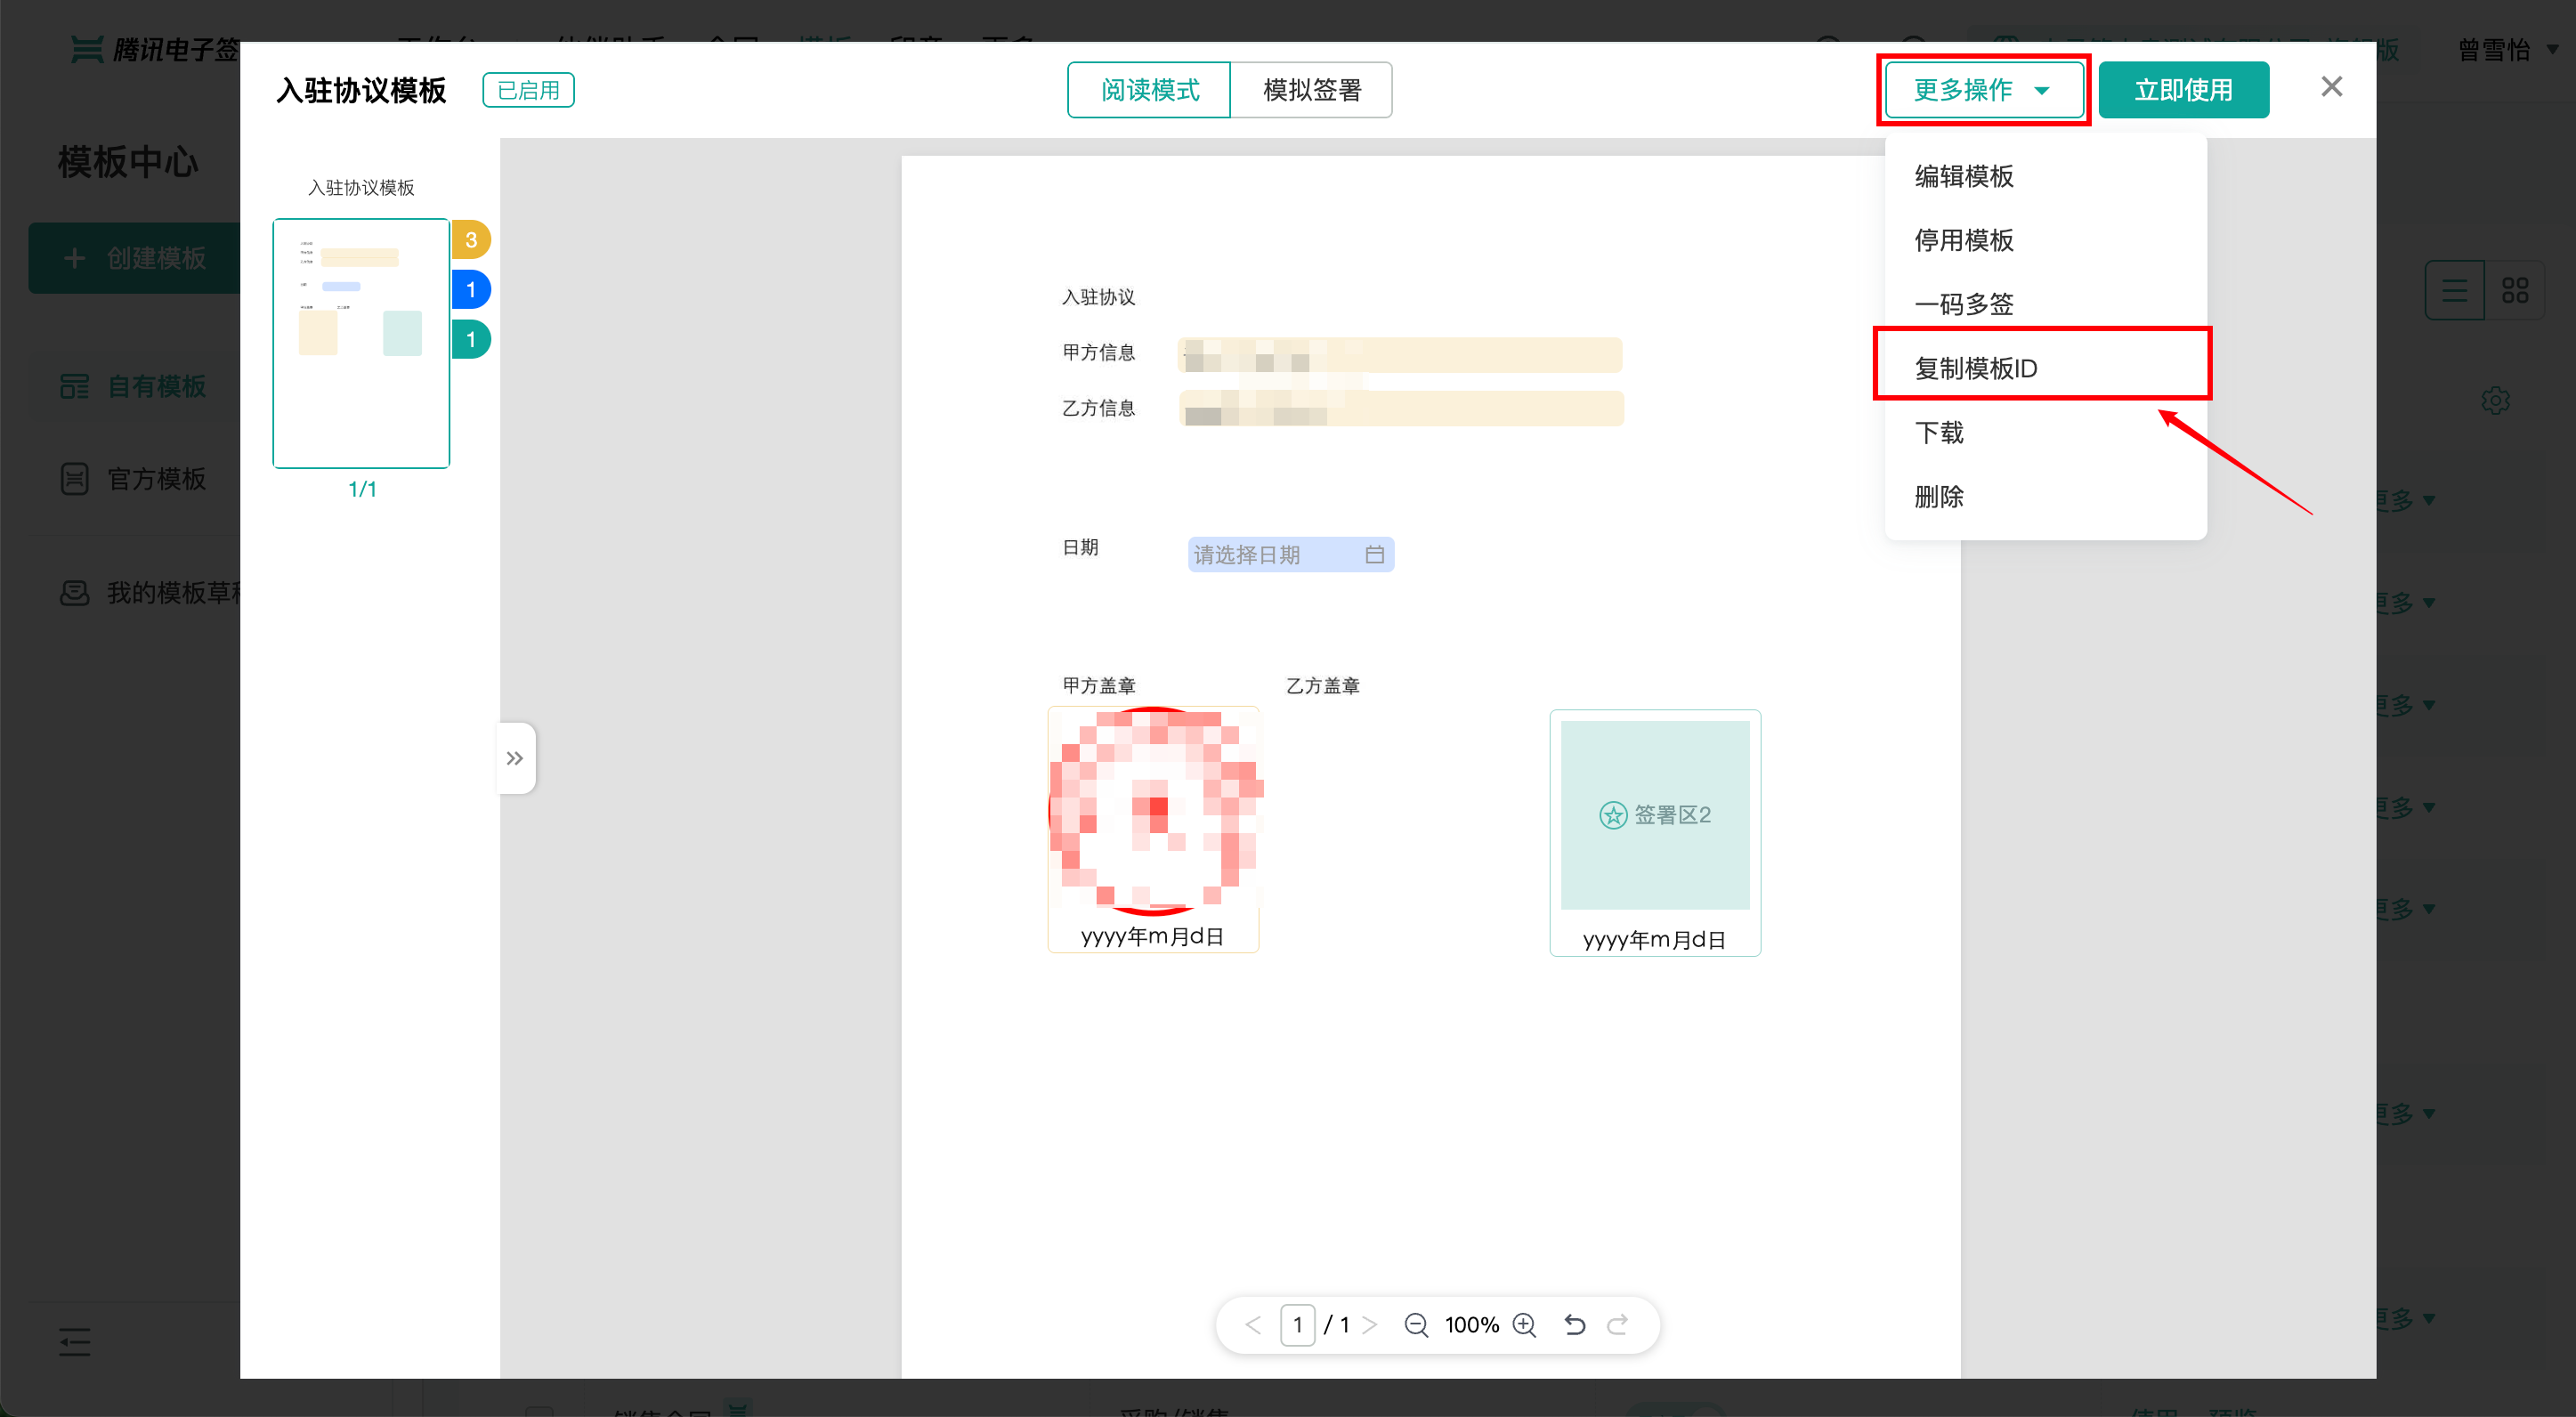Click the page number input box

point(1297,1325)
